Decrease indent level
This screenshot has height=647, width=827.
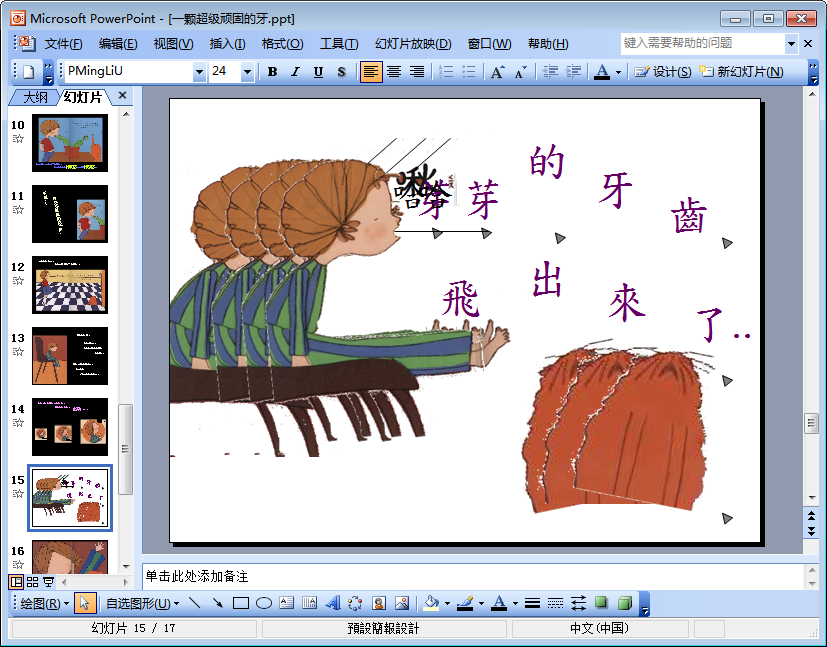click(x=550, y=72)
